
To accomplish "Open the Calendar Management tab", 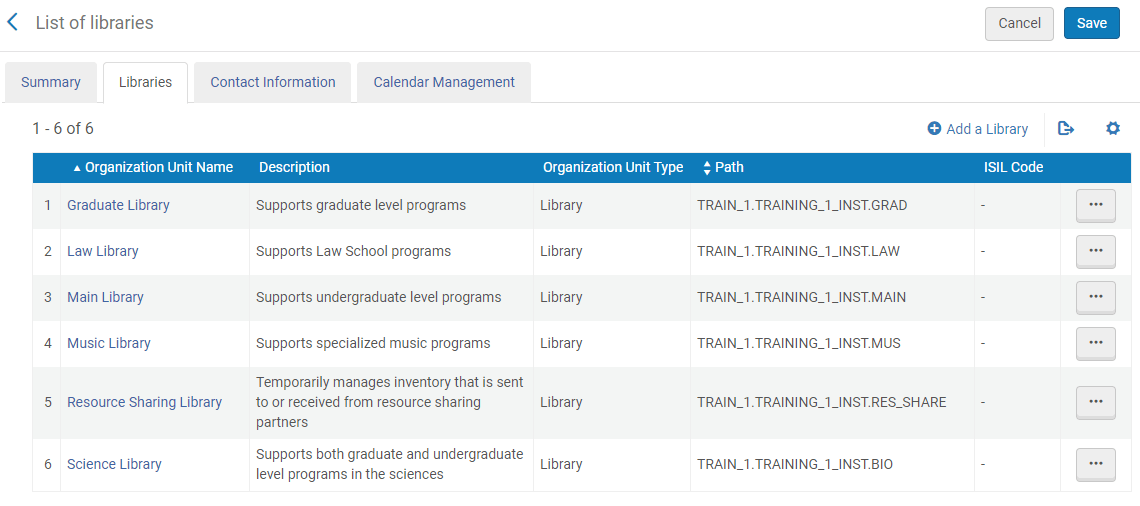I will click(443, 82).
